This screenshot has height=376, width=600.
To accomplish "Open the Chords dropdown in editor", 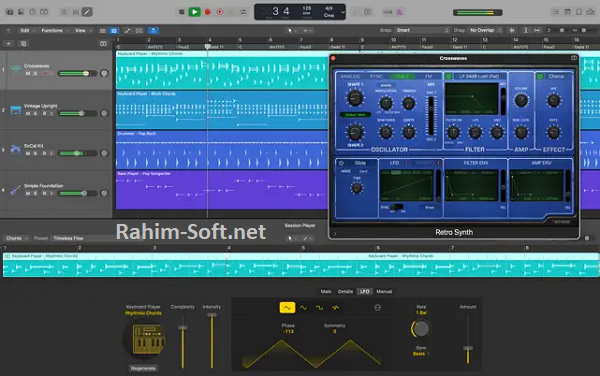I will tap(16, 238).
